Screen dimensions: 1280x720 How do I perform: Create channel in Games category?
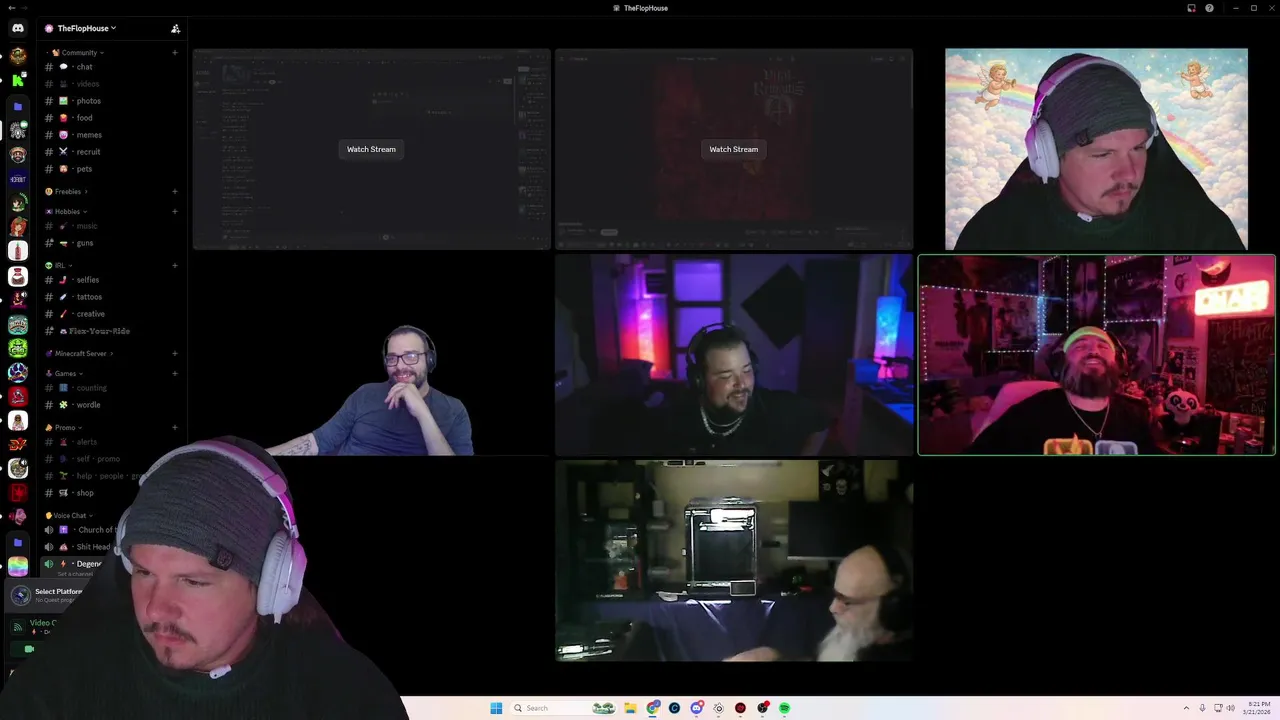pos(175,373)
